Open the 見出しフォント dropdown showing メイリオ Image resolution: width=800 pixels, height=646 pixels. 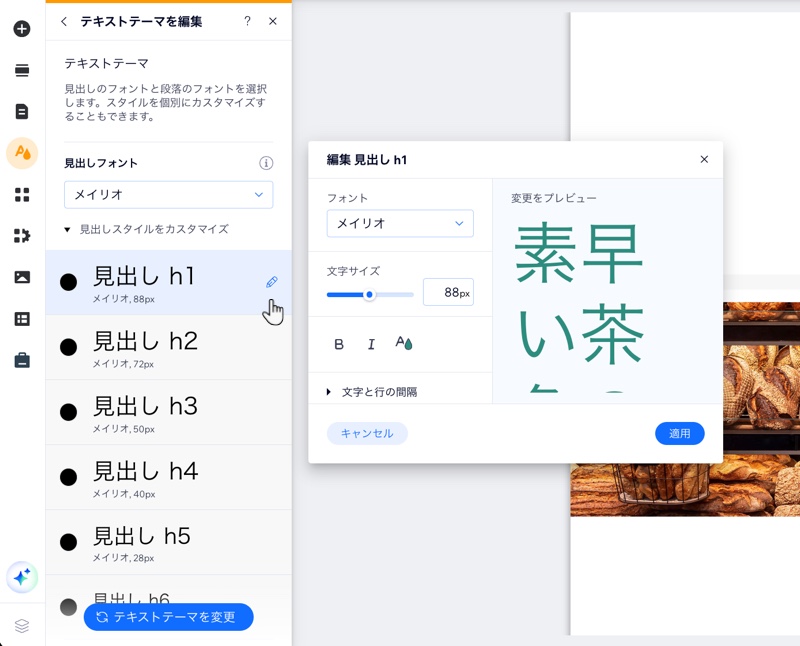point(168,195)
